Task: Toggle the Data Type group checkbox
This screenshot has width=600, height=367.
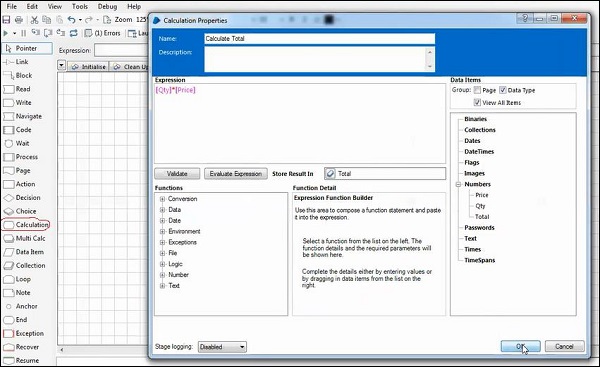Action: pyautogui.click(x=503, y=90)
